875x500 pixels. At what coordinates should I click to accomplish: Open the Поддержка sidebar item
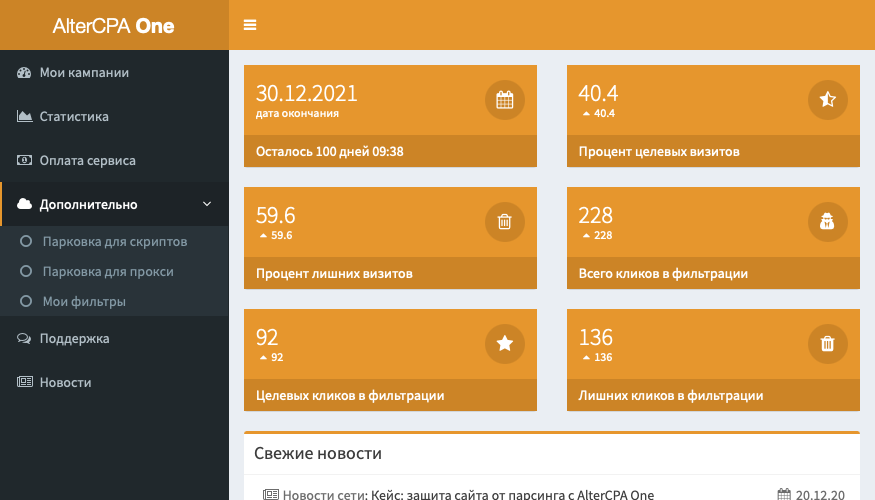click(74, 339)
